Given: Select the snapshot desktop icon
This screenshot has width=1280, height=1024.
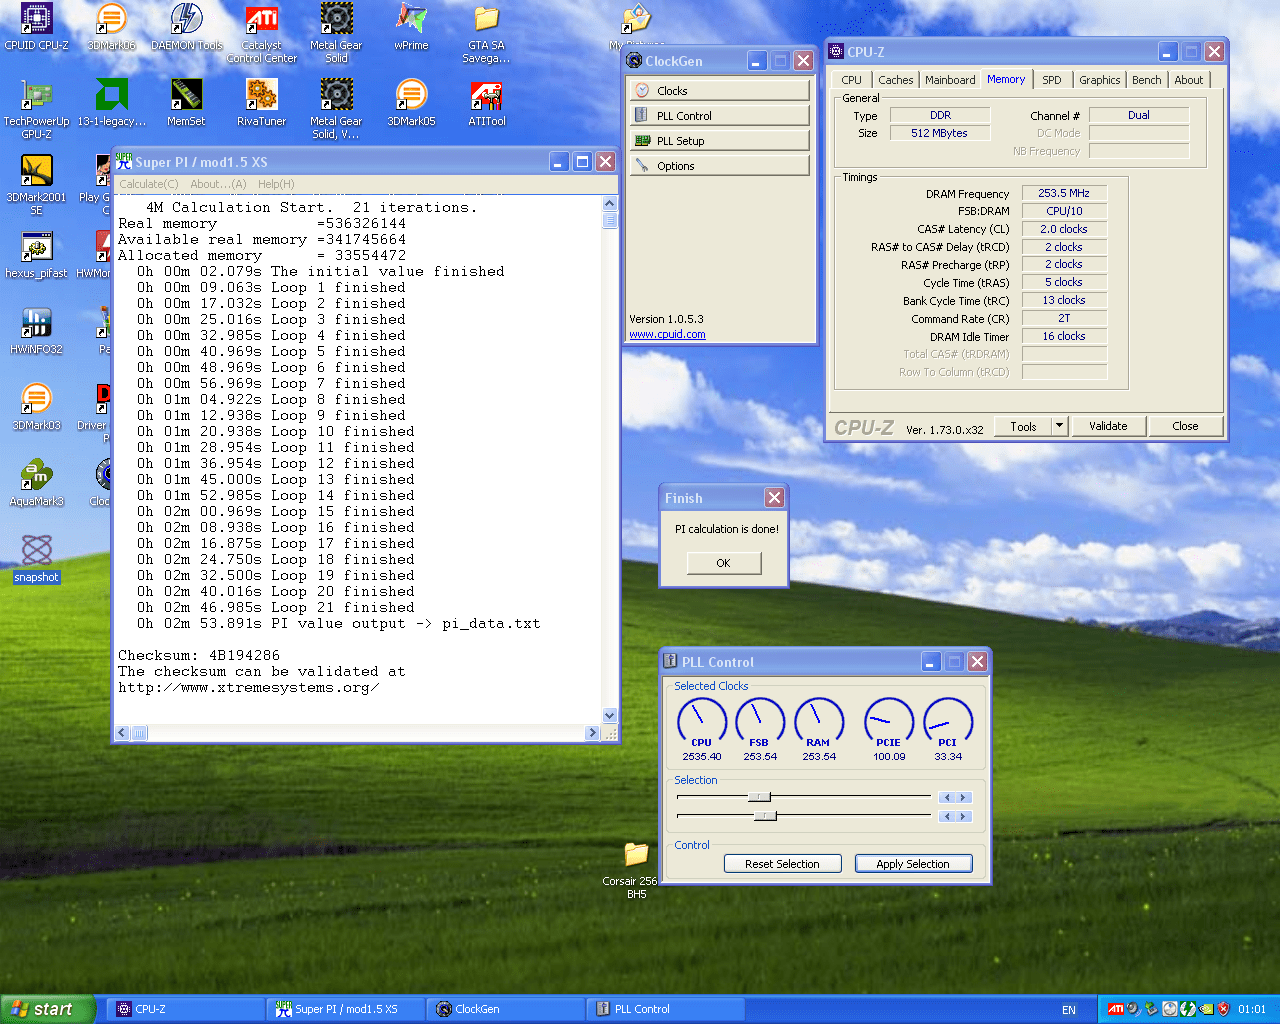Looking at the screenshot, I should point(36,560).
